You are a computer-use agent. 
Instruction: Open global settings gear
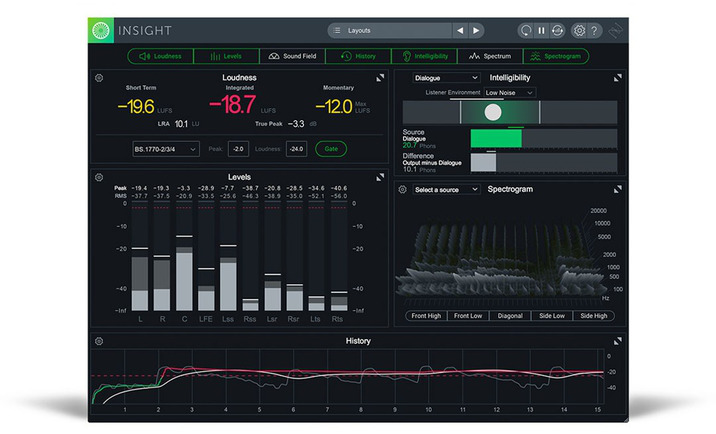[579, 31]
